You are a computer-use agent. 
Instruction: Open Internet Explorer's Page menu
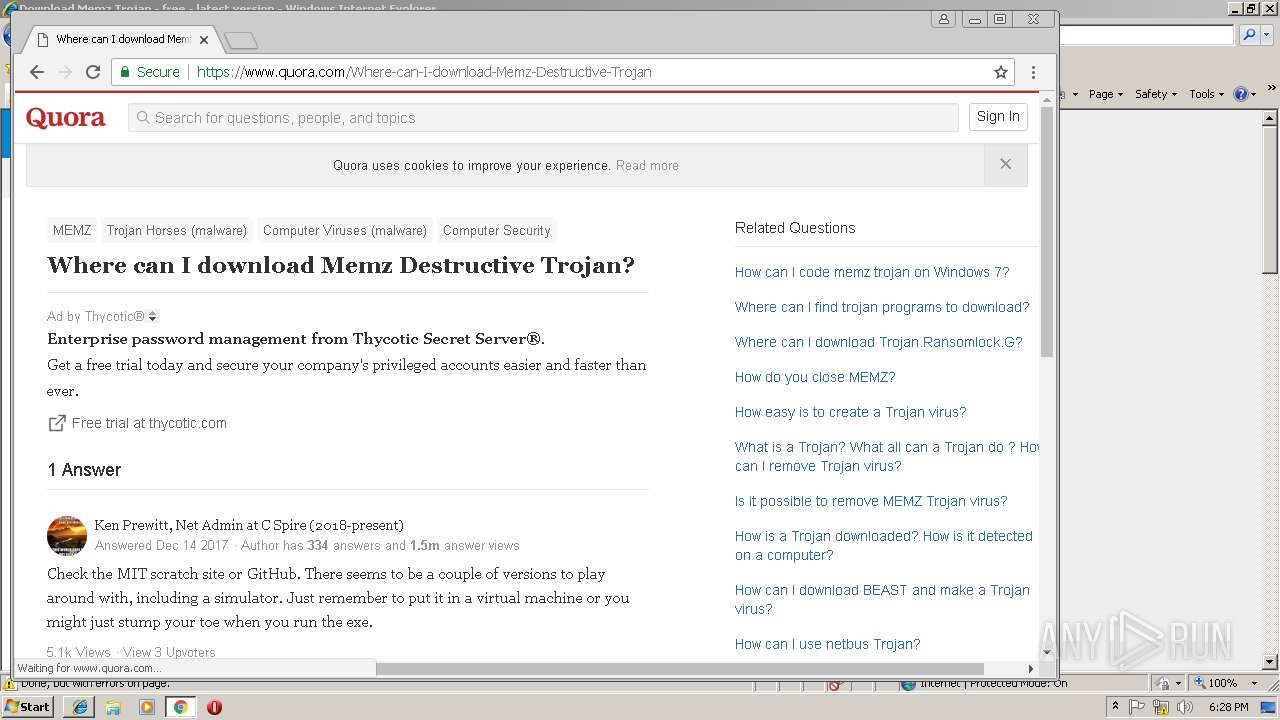pos(1105,94)
